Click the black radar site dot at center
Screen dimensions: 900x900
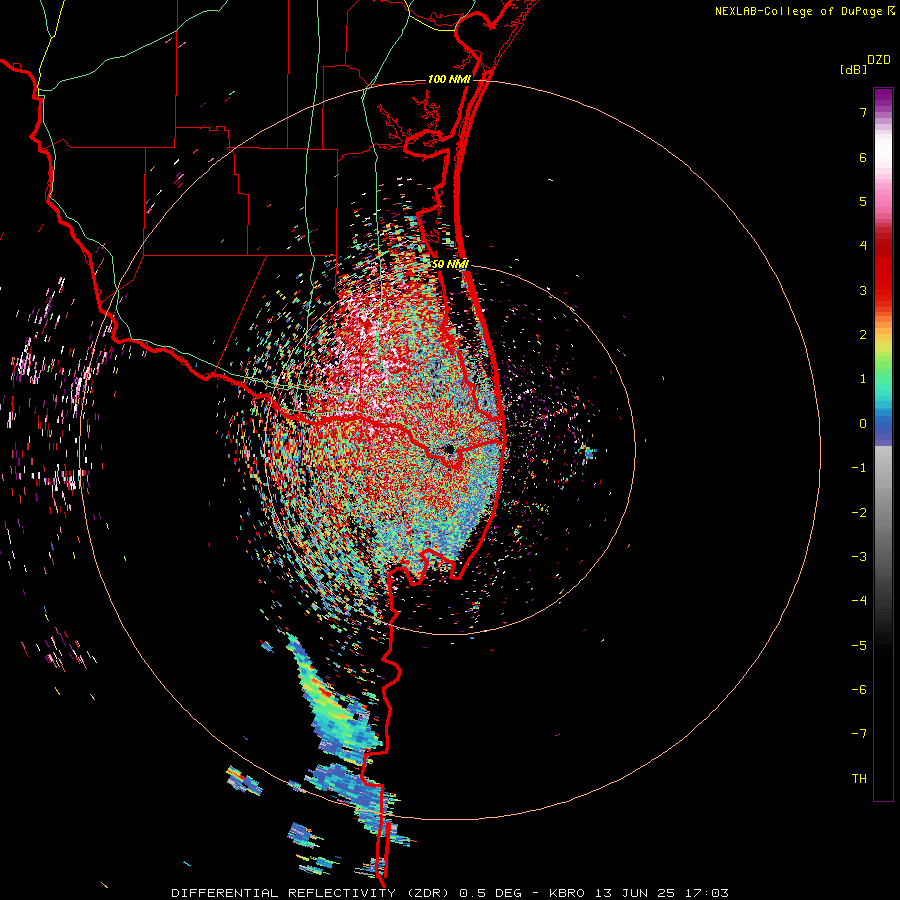click(x=449, y=449)
